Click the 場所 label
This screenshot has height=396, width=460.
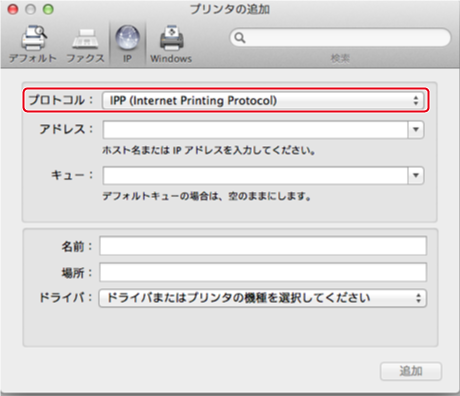77,273
